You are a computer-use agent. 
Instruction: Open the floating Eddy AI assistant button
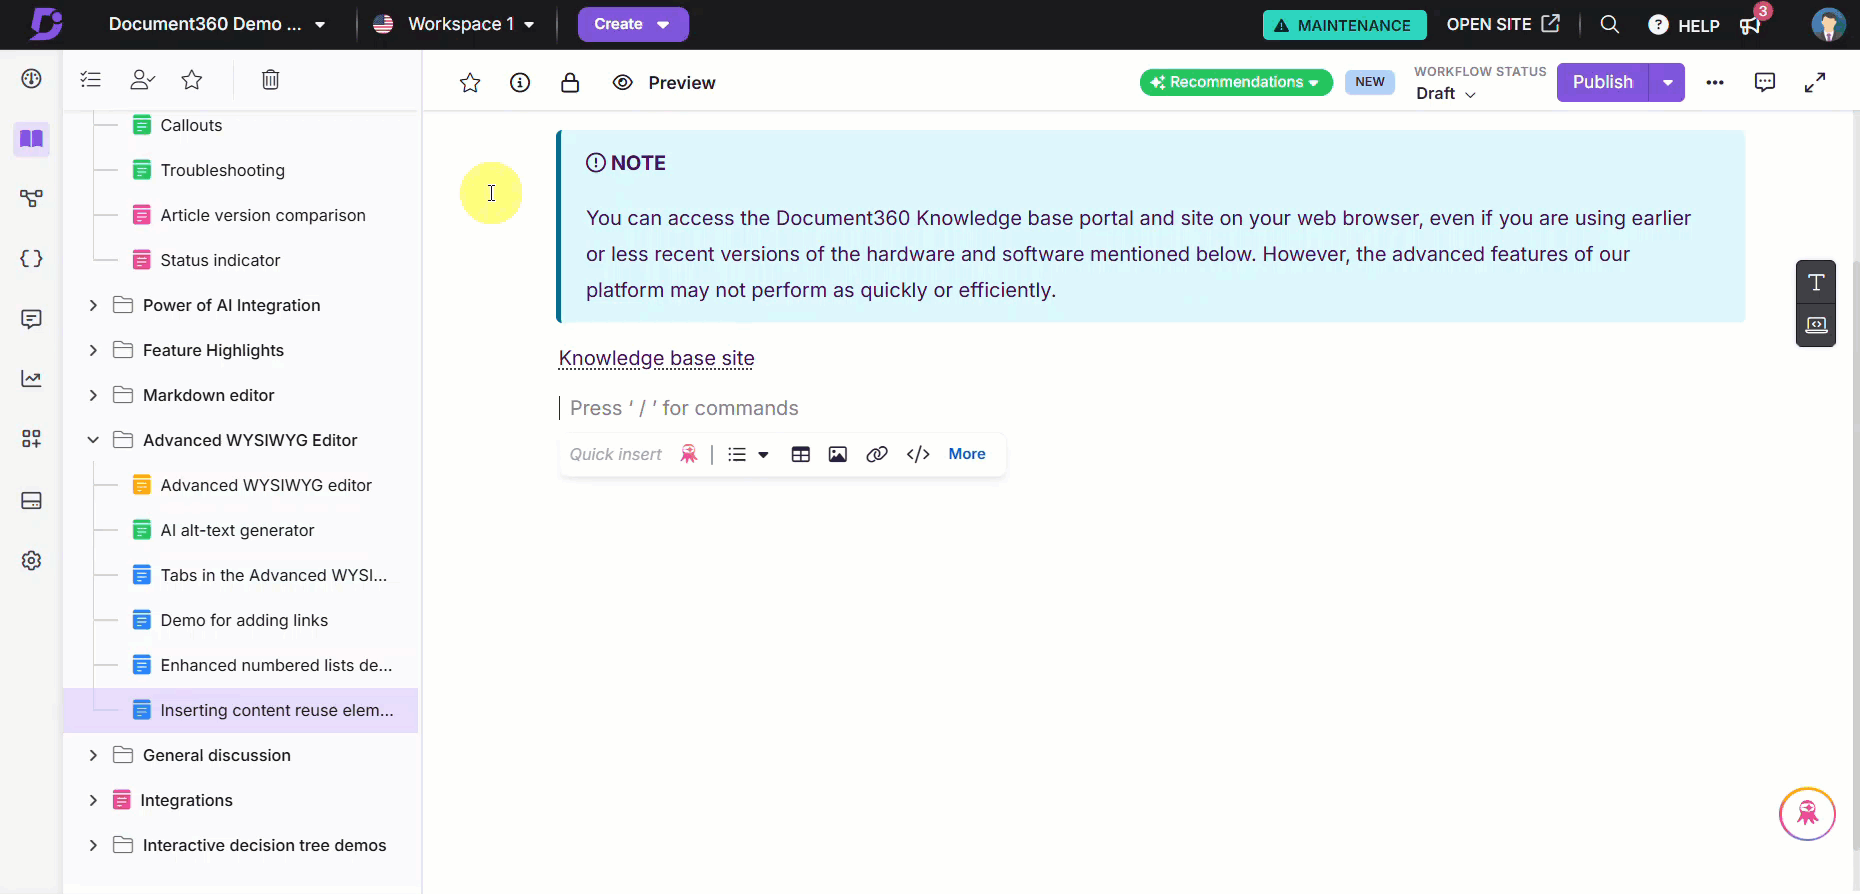click(1807, 814)
